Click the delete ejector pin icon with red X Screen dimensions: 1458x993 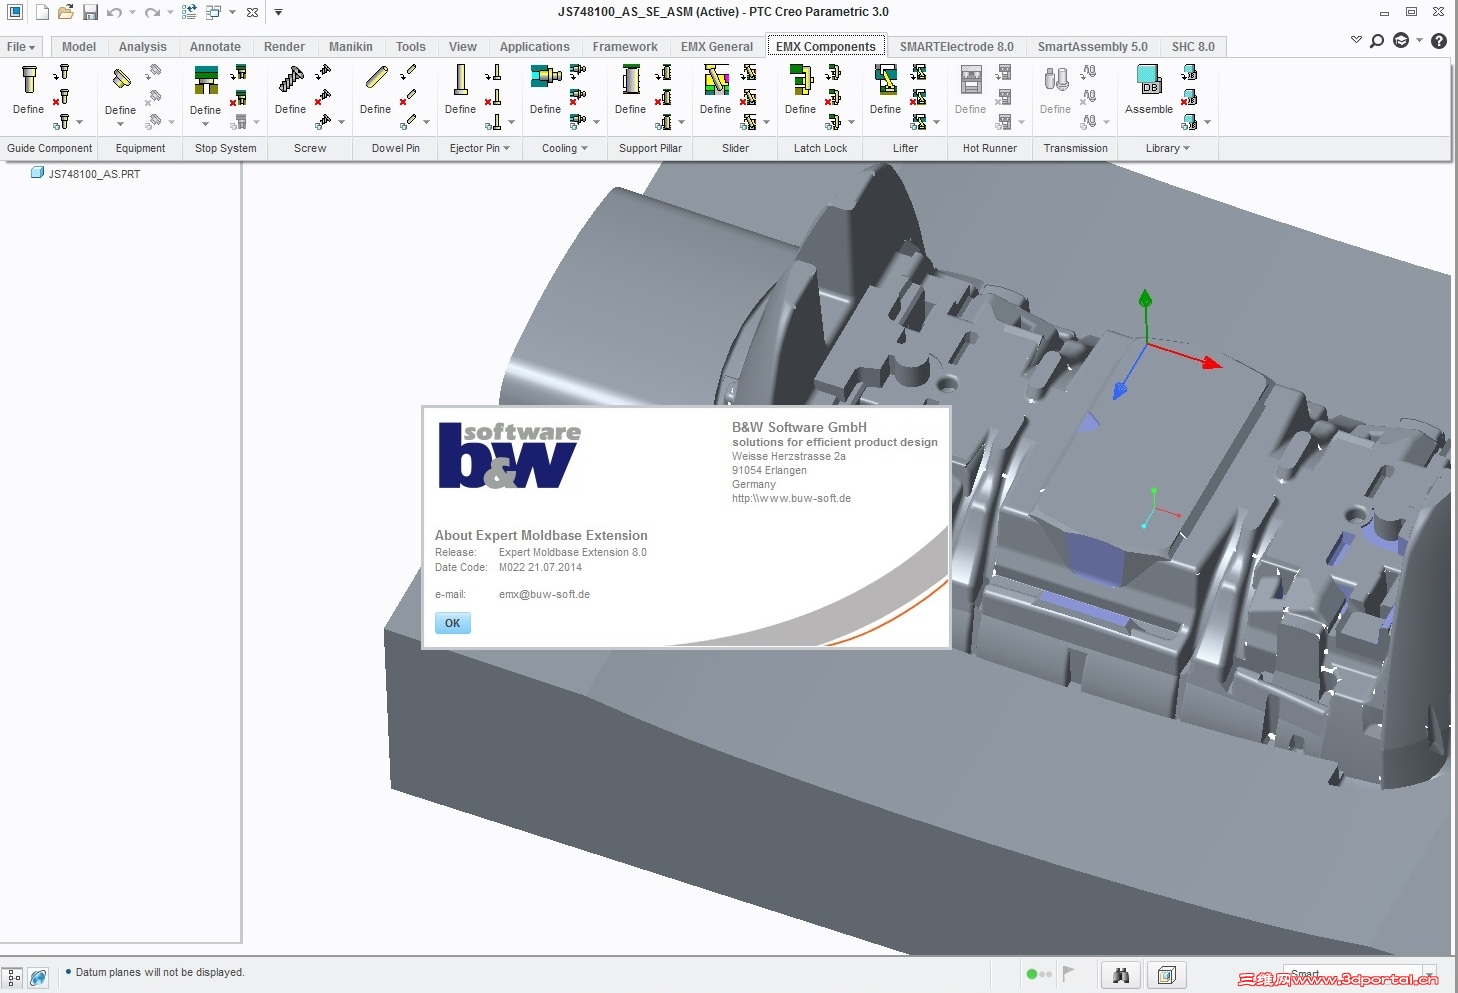(x=493, y=98)
